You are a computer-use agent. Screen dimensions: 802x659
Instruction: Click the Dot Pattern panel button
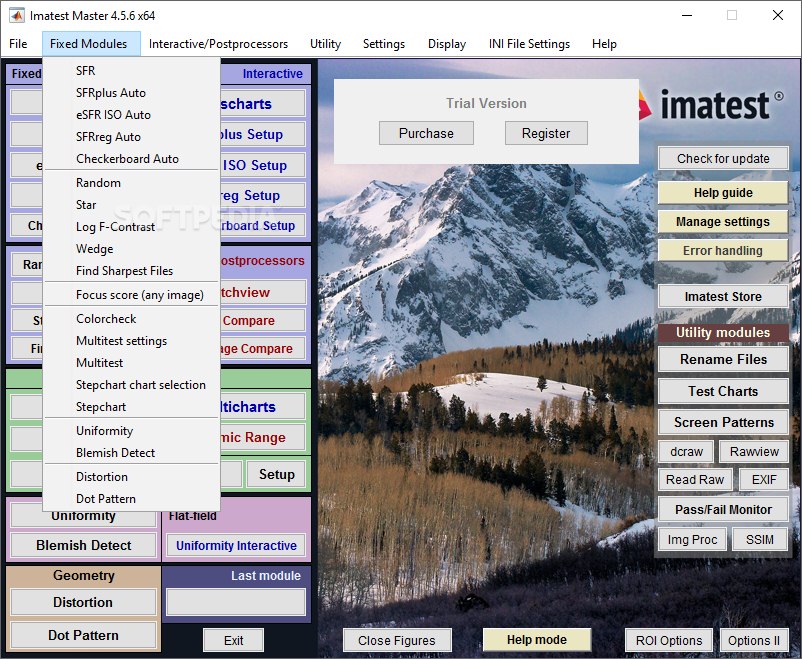83,635
